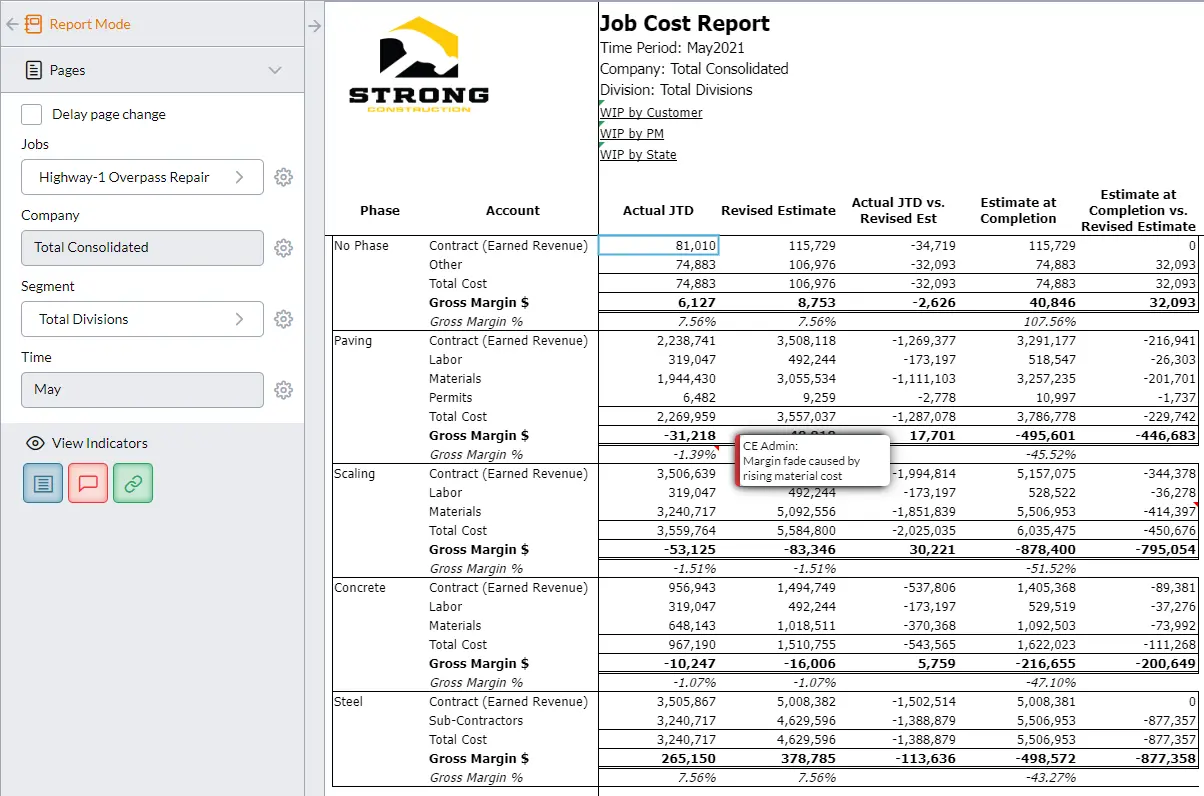This screenshot has width=1204, height=796.
Task: Click the Steel phase label
Action: coord(349,702)
